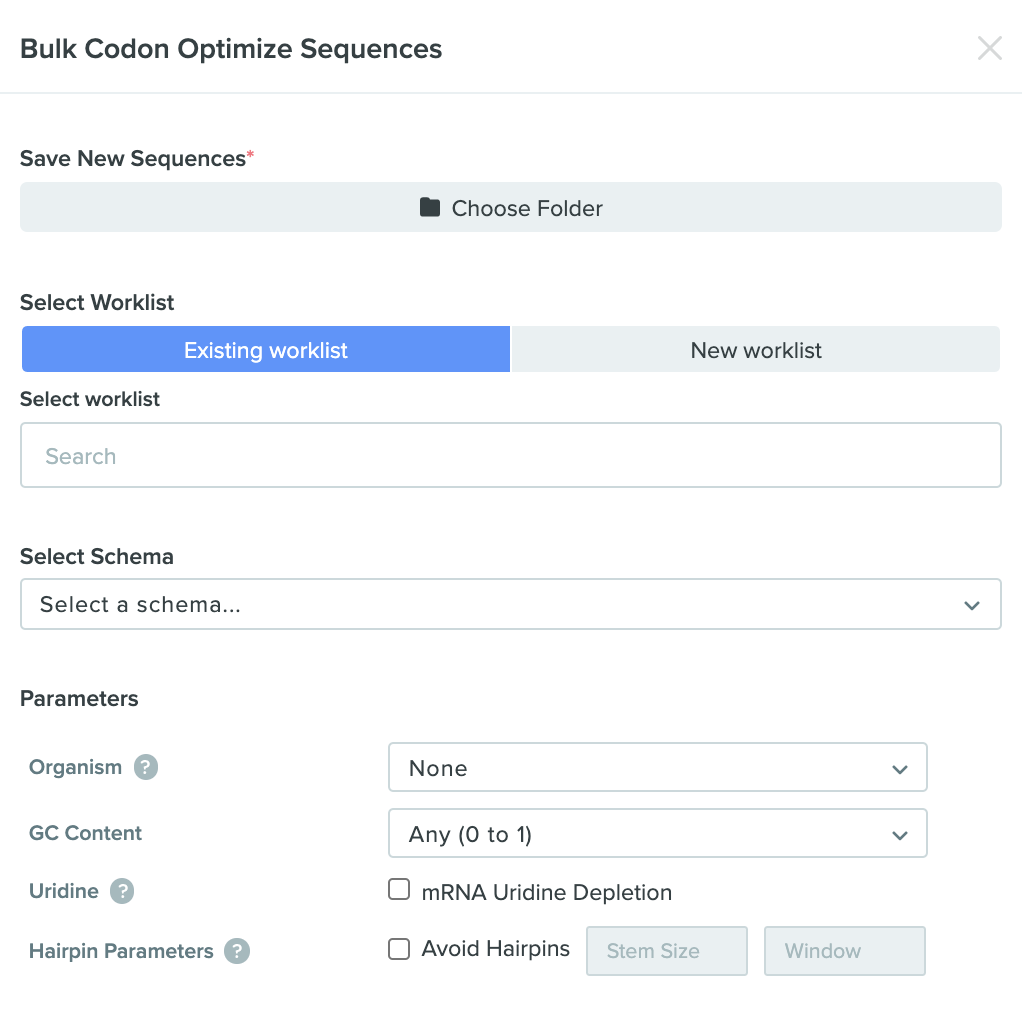The width and height of the screenshot is (1022, 1024).
Task: Click the Organism help question-mark icon
Action: tap(146, 767)
